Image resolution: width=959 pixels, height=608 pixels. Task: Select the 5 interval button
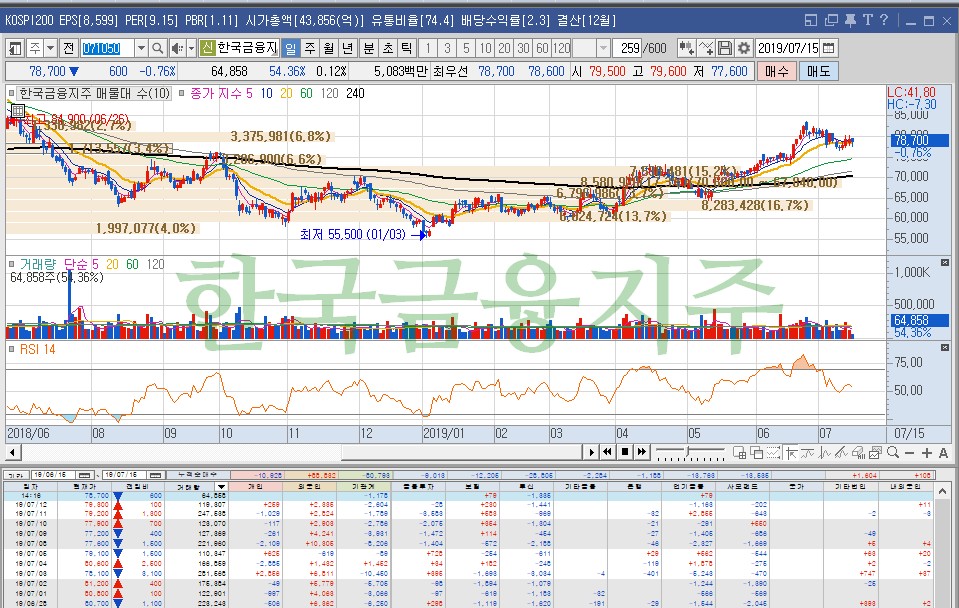(466, 48)
